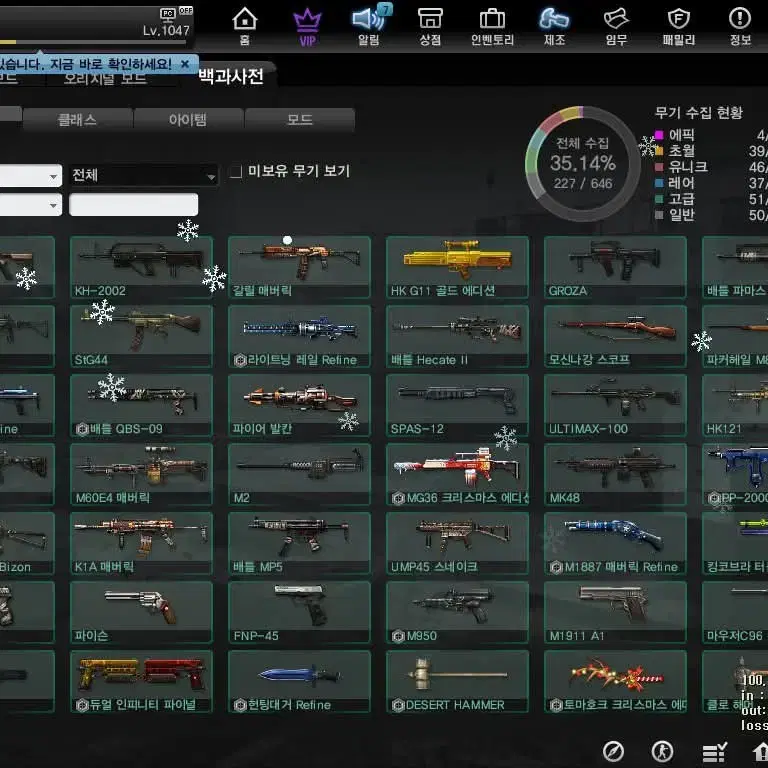Viewport: 768px width, 768px height.
Task: Select the 헌팅대거 Refine knife card
Action: coord(299,681)
